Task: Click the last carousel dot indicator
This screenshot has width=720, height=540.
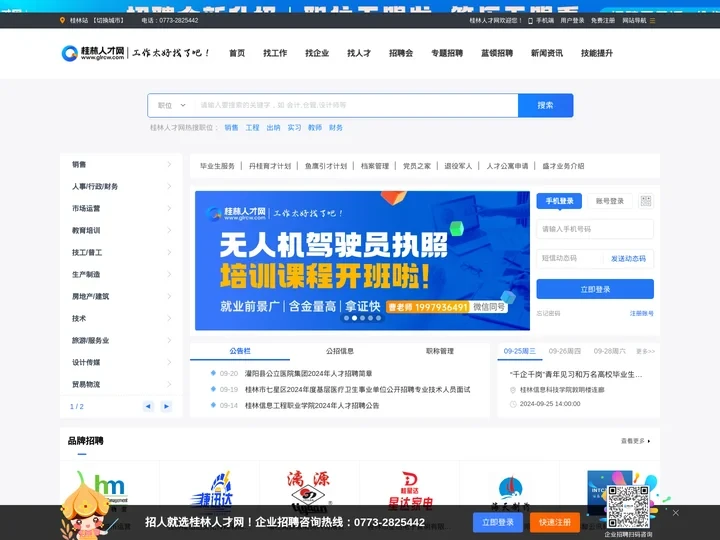Action: click(x=378, y=318)
